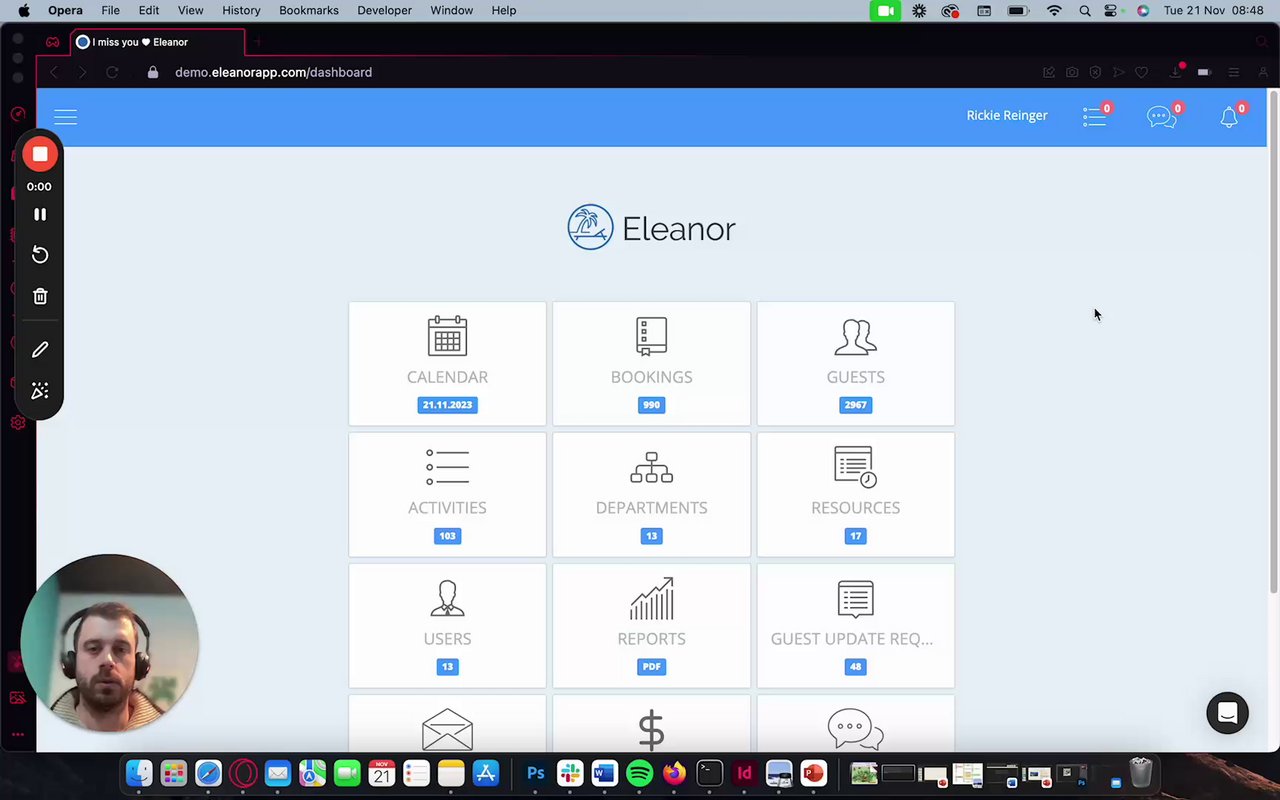The image size is (1280, 800).
Task: Open the Calendar tile
Action: (447, 364)
